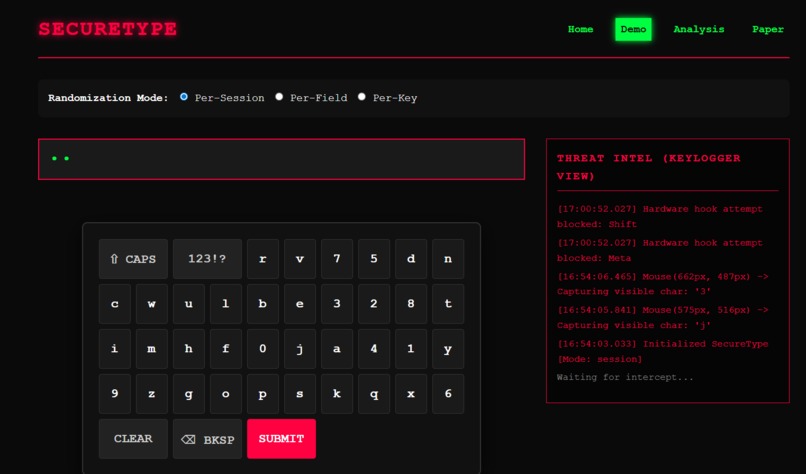Tap the '2' key on virtual keyboard
The width and height of the screenshot is (806, 474).
(374, 304)
